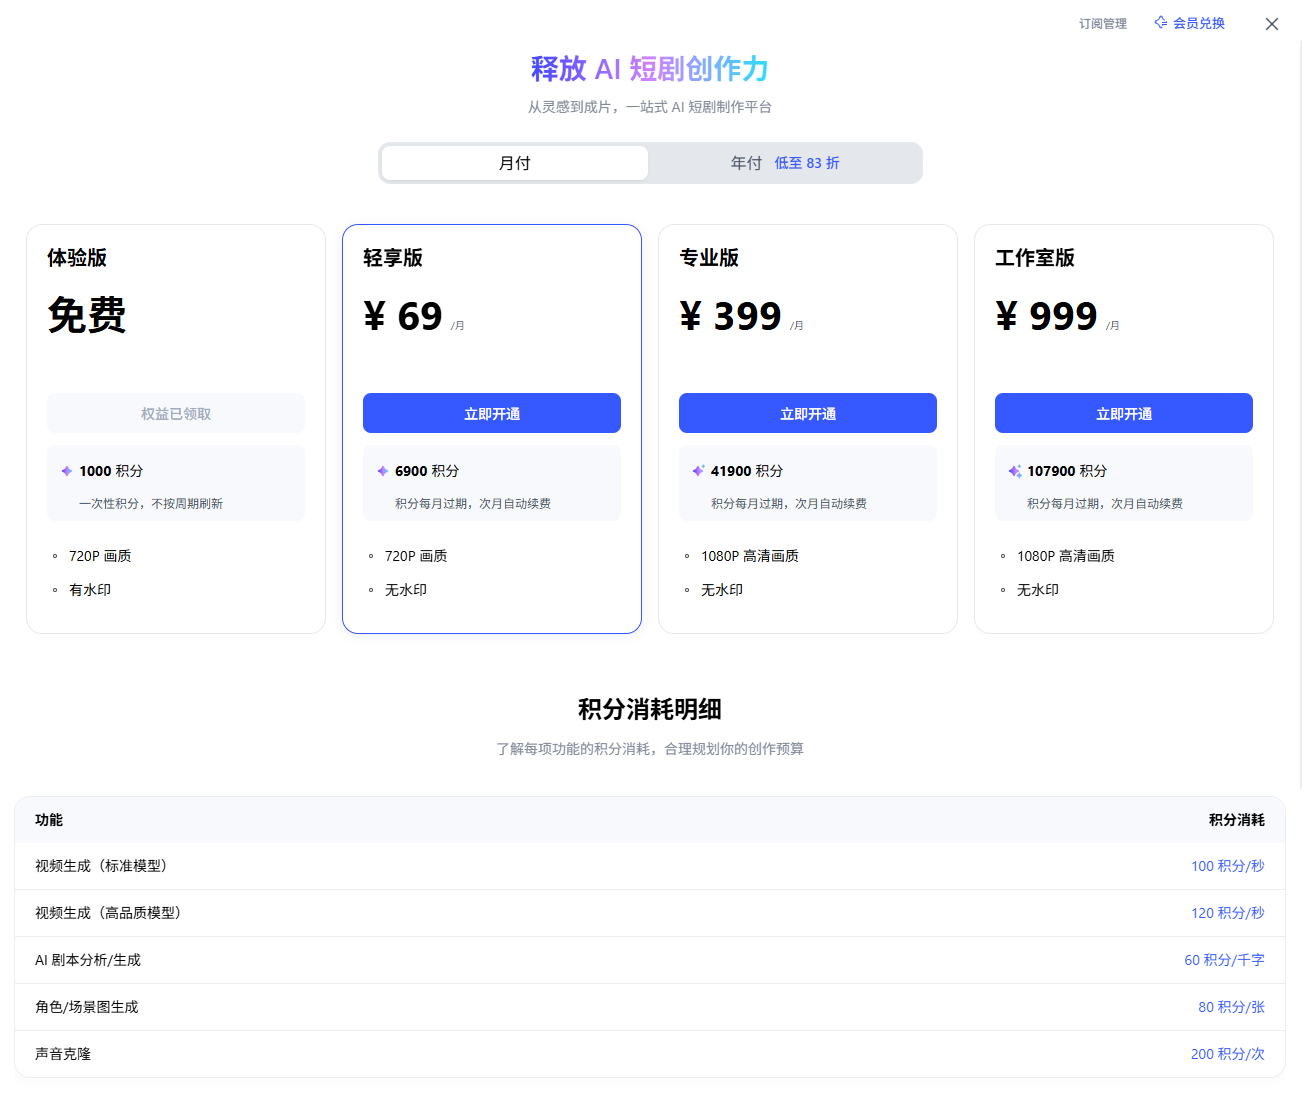This screenshot has width=1302, height=1096.
Task: Click 积分消耗 table column header
Action: (1237, 820)
